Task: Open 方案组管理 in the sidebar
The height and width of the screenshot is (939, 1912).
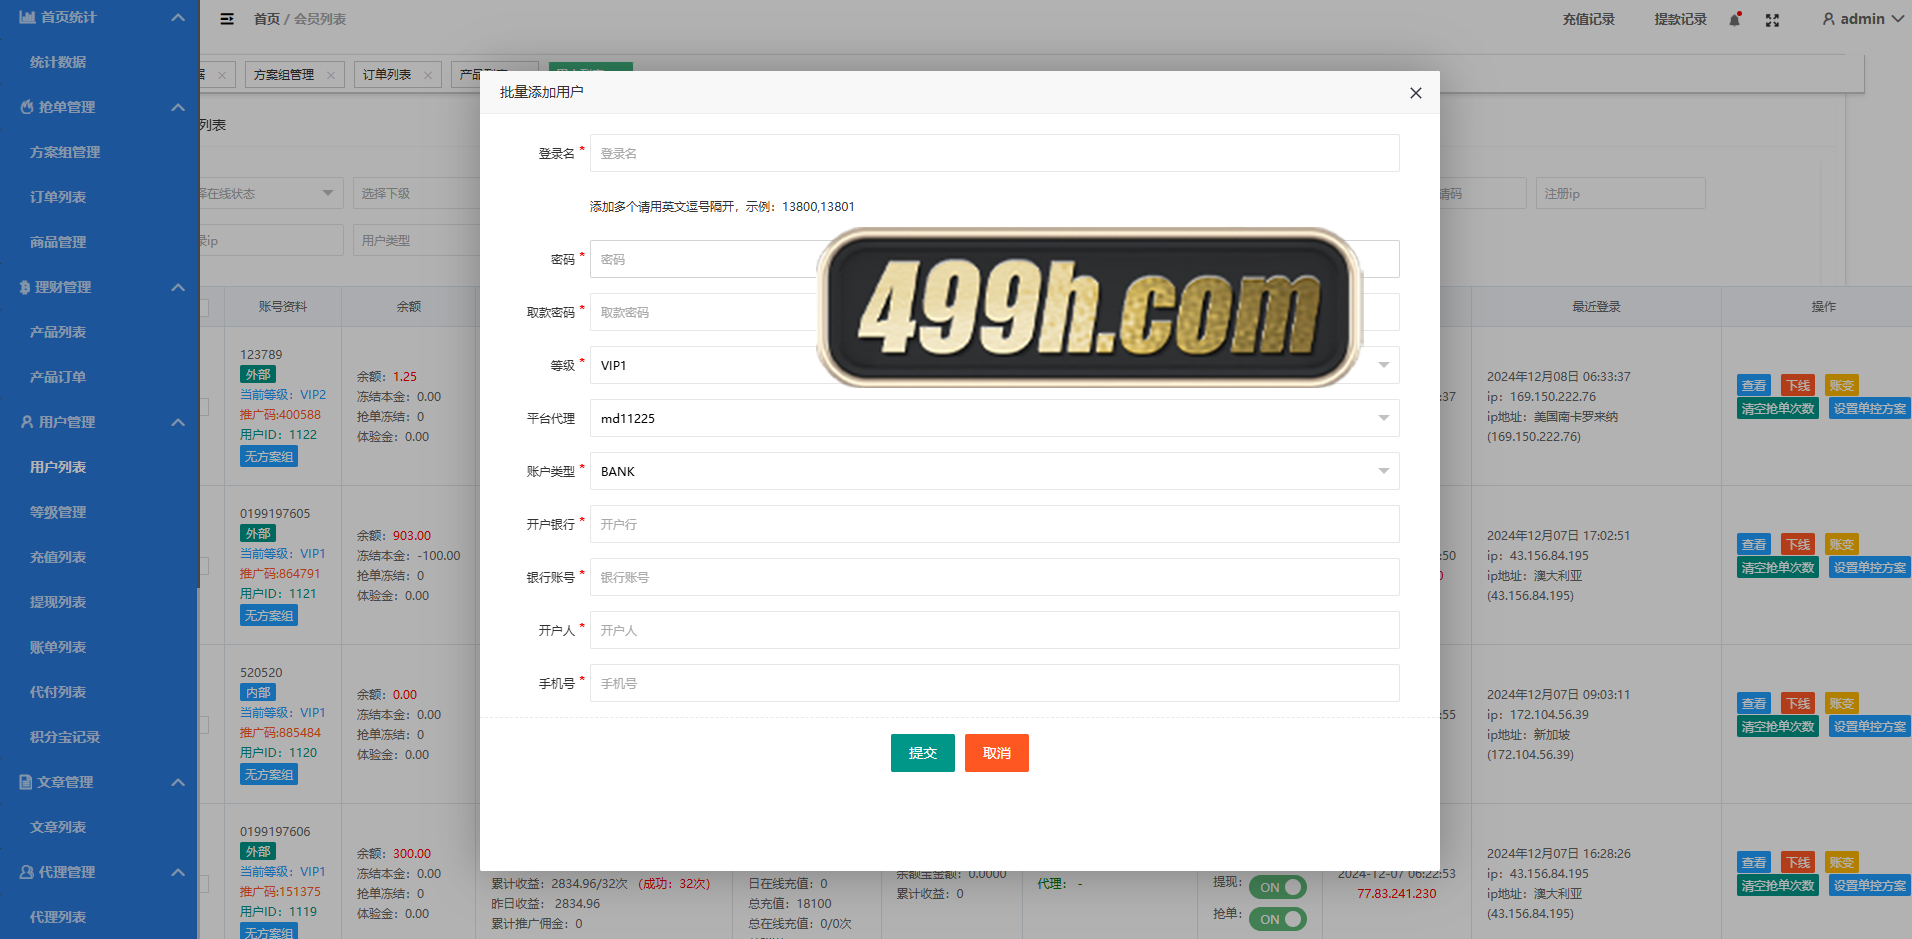Action: pyautogui.click(x=65, y=152)
